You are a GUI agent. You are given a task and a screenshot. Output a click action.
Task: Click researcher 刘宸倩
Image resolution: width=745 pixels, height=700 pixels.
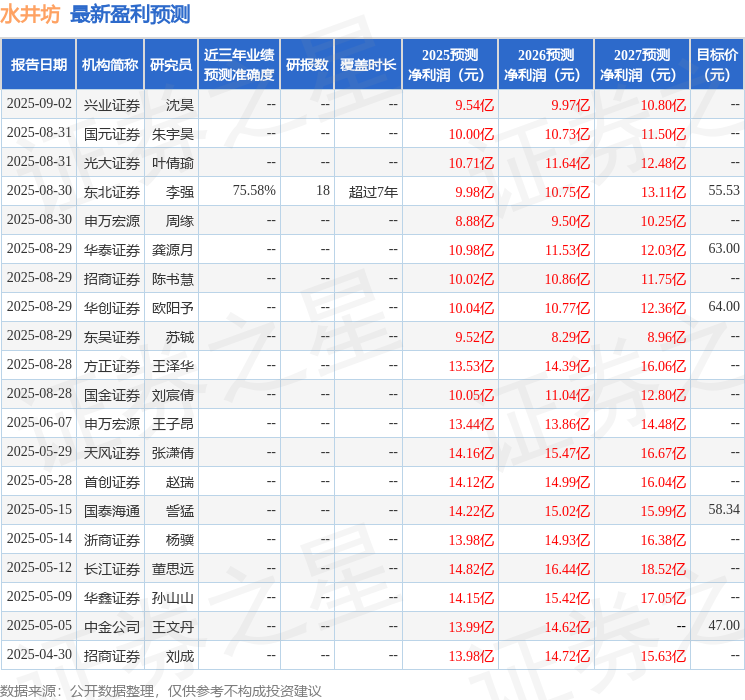tap(173, 395)
